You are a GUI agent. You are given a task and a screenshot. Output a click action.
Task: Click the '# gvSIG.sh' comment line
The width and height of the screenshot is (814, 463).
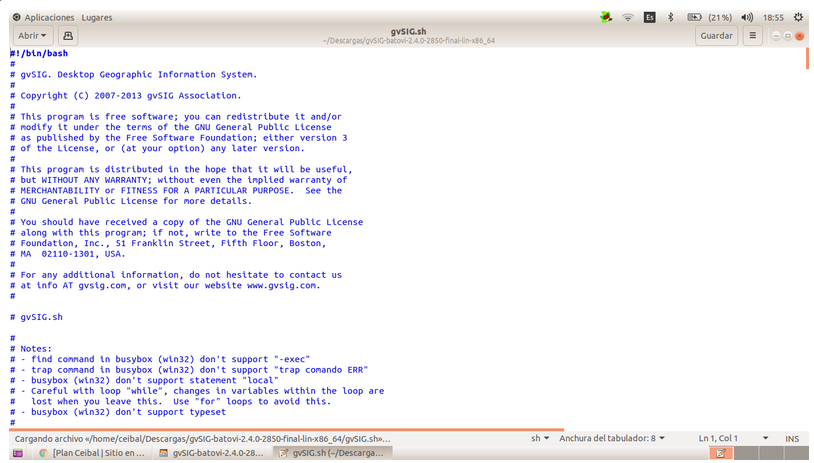tap(36, 317)
